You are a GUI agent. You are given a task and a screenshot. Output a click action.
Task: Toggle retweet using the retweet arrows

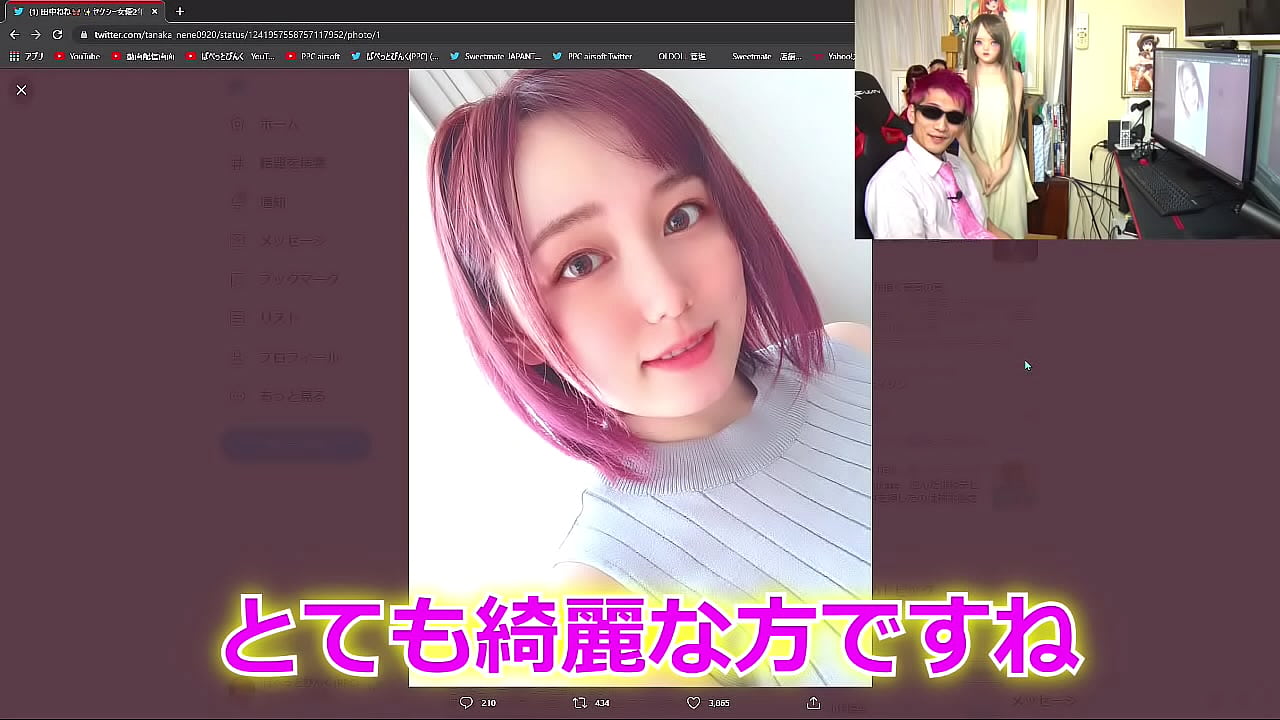[x=578, y=703]
